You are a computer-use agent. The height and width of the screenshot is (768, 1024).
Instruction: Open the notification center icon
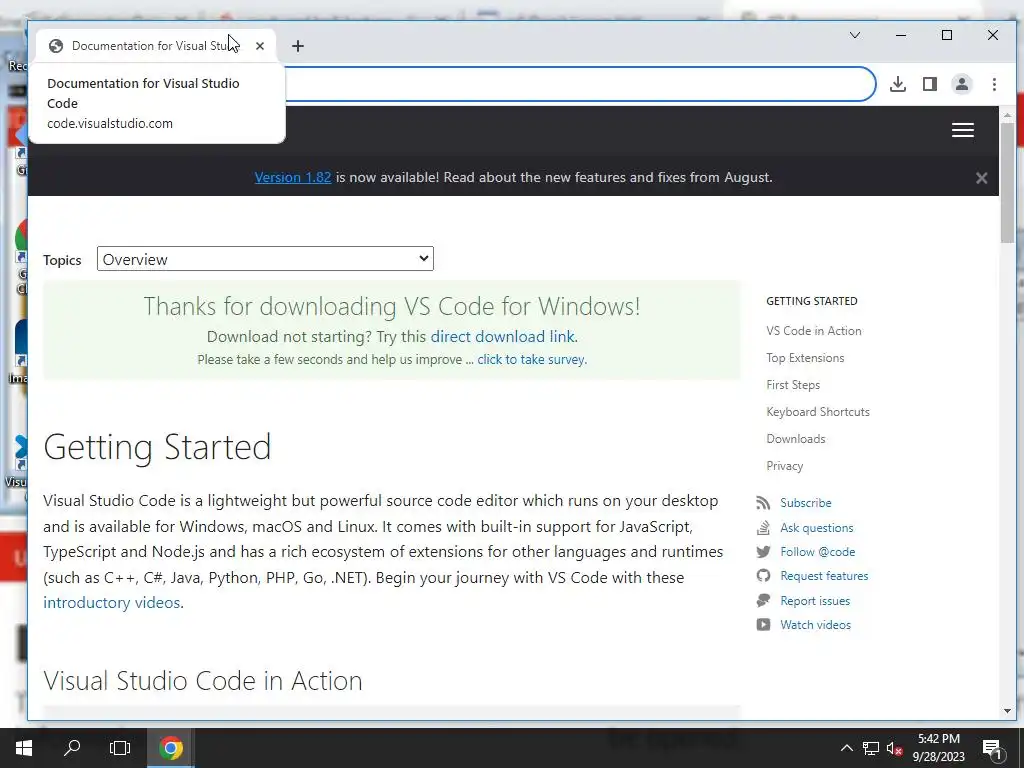(x=992, y=748)
